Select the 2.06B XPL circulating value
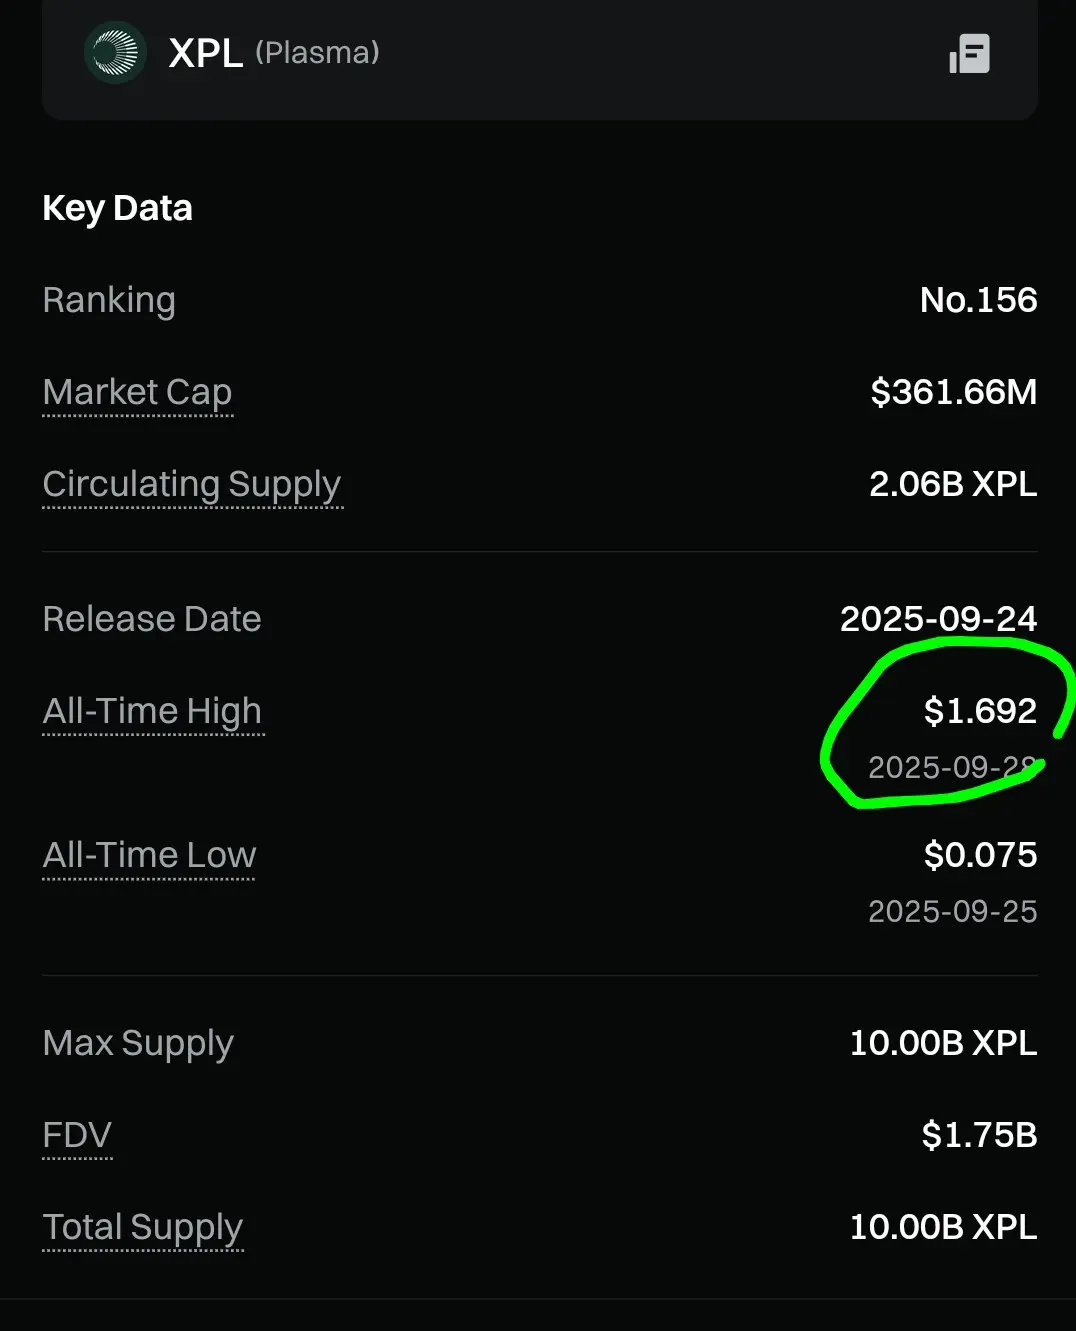Viewport: 1076px width, 1331px height. tap(953, 484)
